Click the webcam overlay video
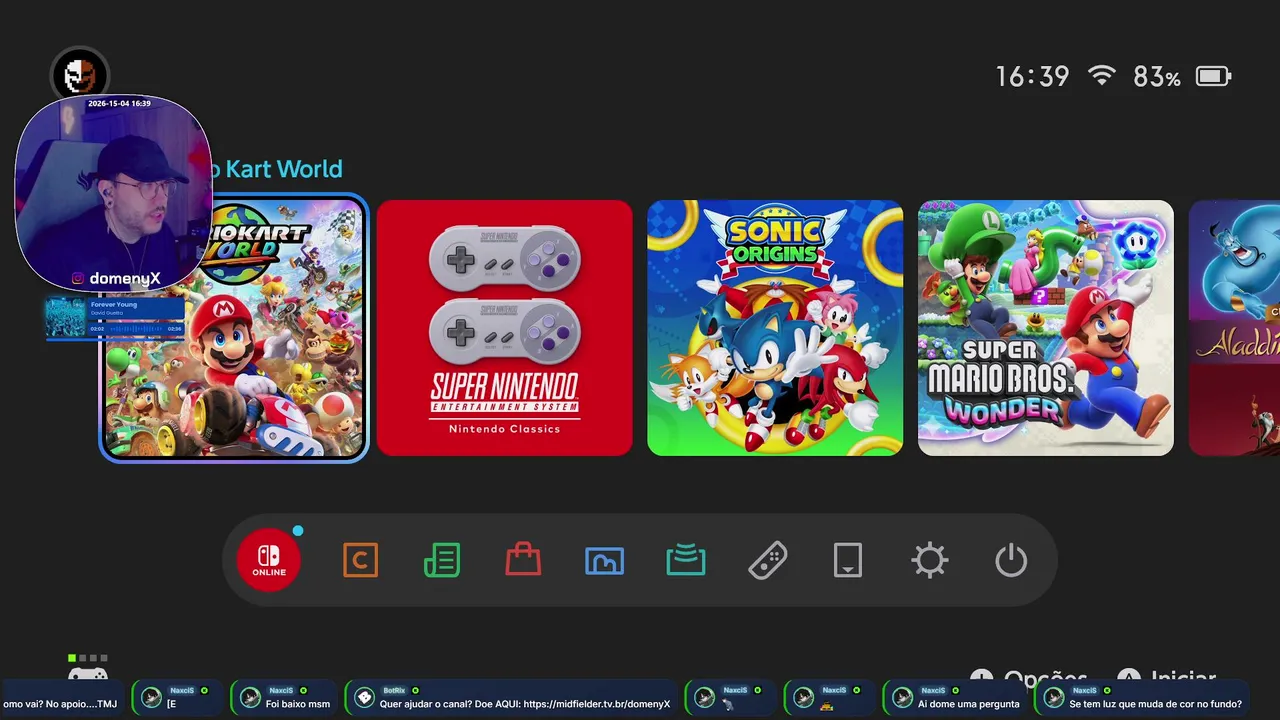The height and width of the screenshot is (720, 1280). (x=112, y=192)
